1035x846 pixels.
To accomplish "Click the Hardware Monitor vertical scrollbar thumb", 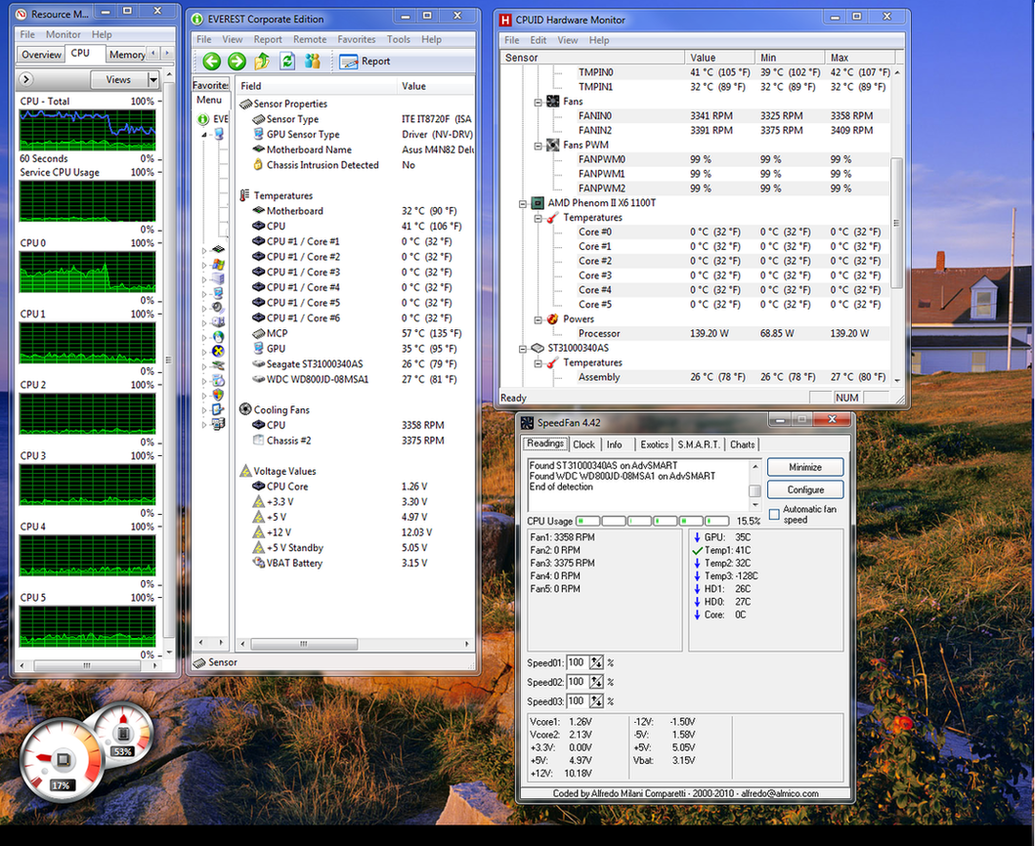I will 896,223.
